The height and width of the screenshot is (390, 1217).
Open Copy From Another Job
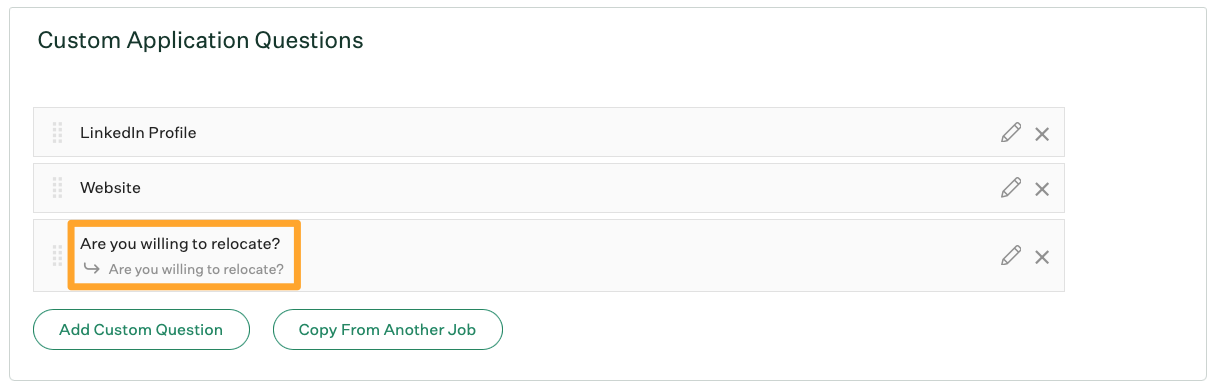pos(388,329)
